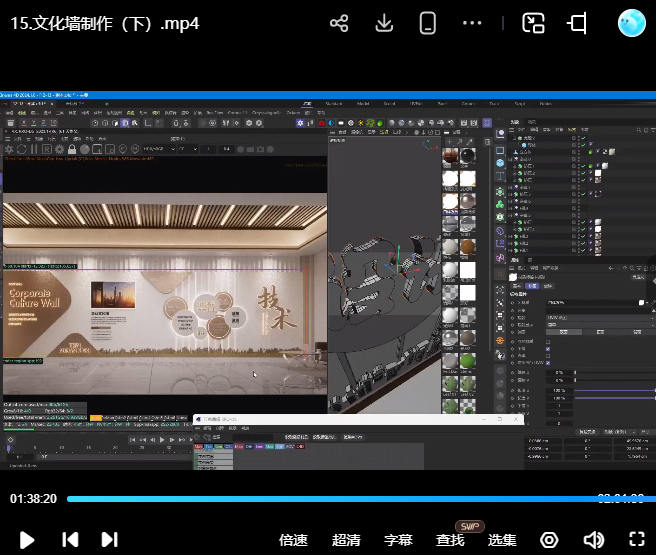Viewport: 656px width, 555px height.
Task: Toggle subtitles with the 字幕 button
Action: pos(398,540)
